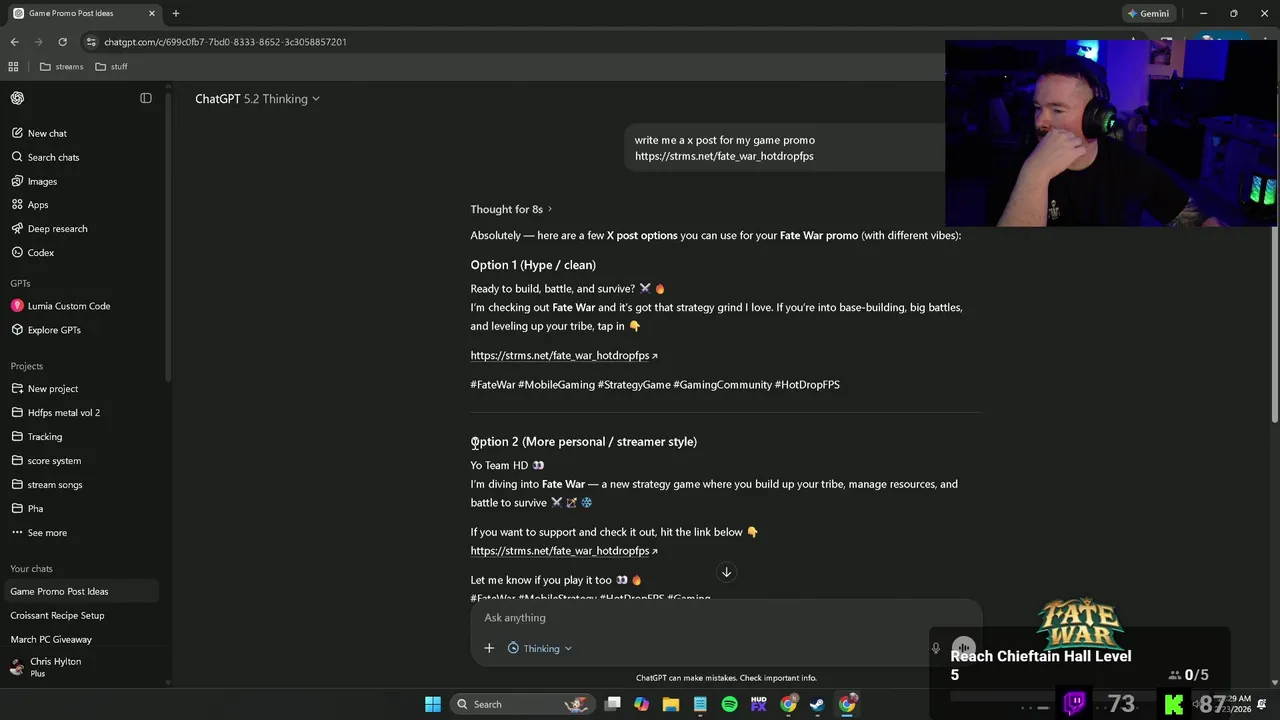Click the voice mode button in composer

pyautogui.click(x=963, y=648)
